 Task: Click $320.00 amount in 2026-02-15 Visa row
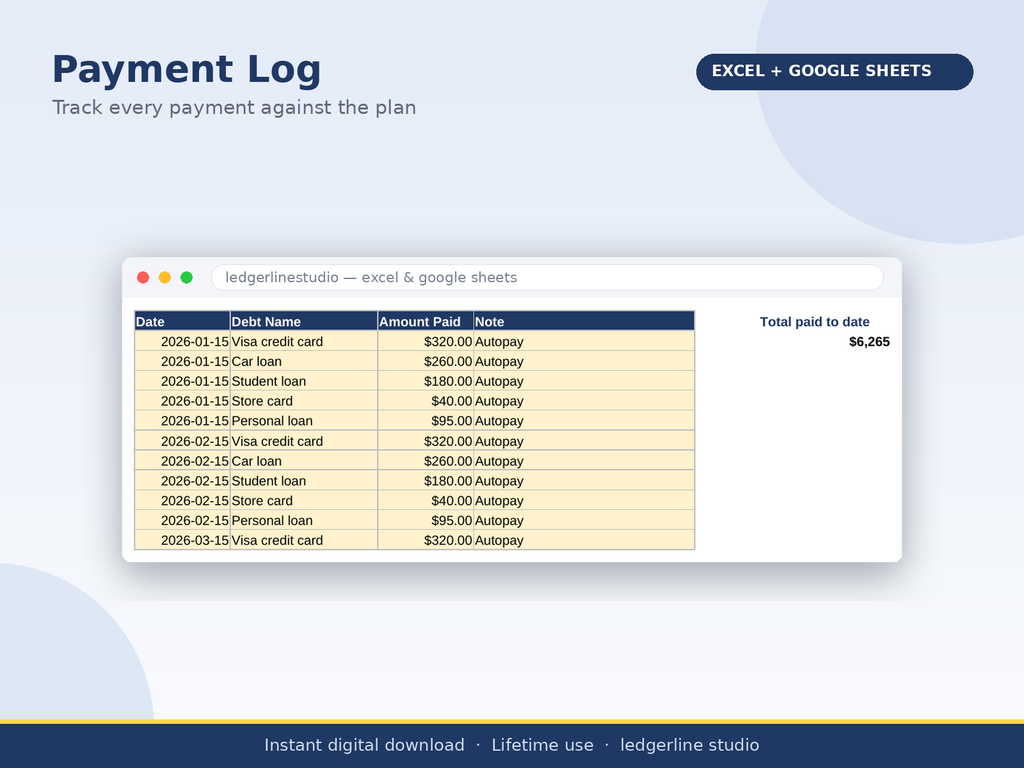pyautogui.click(x=426, y=441)
